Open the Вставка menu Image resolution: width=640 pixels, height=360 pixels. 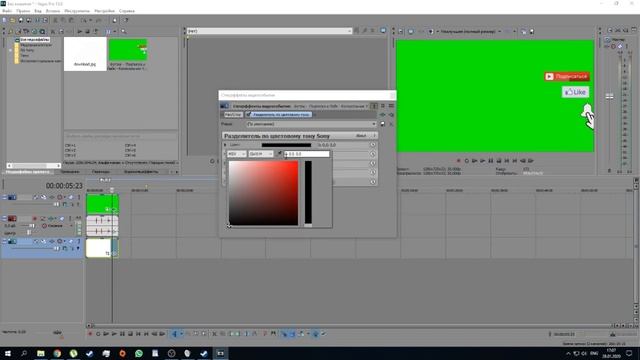click(53, 11)
